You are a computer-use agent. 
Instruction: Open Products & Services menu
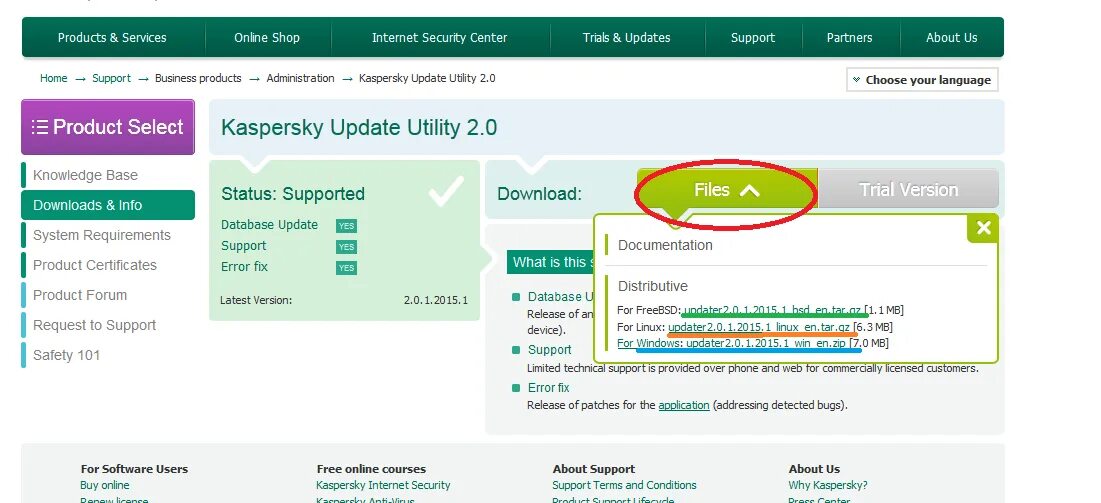[x=112, y=38]
